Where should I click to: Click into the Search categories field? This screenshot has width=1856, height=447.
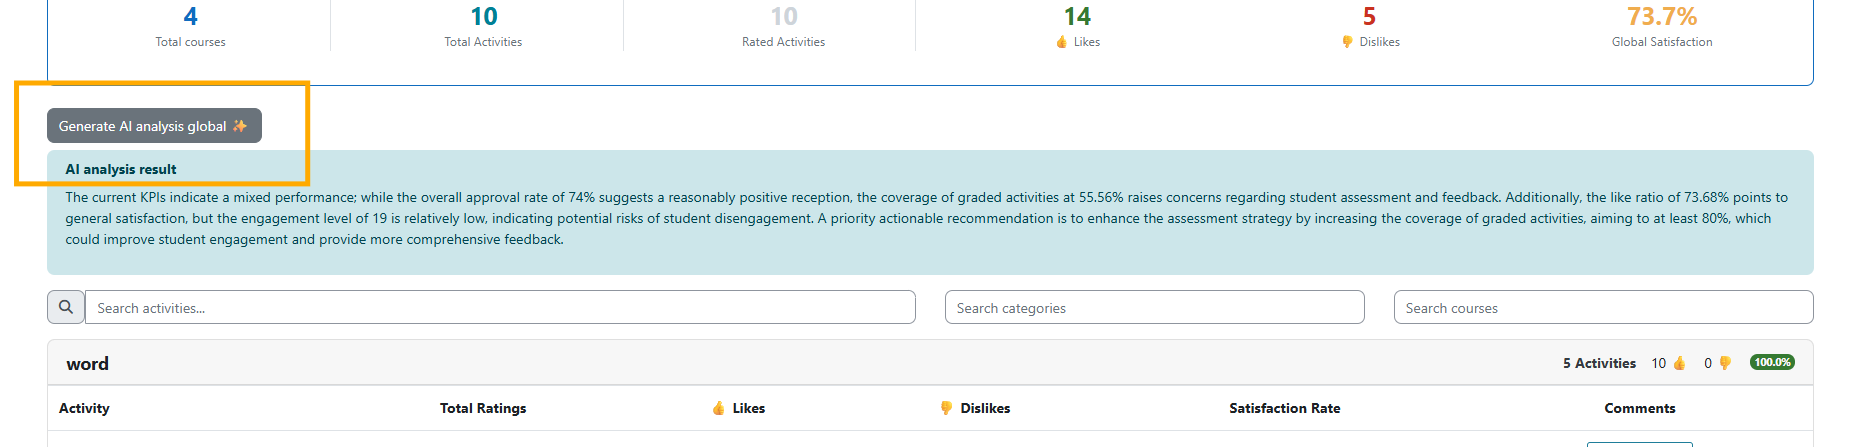coord(1154,307)
